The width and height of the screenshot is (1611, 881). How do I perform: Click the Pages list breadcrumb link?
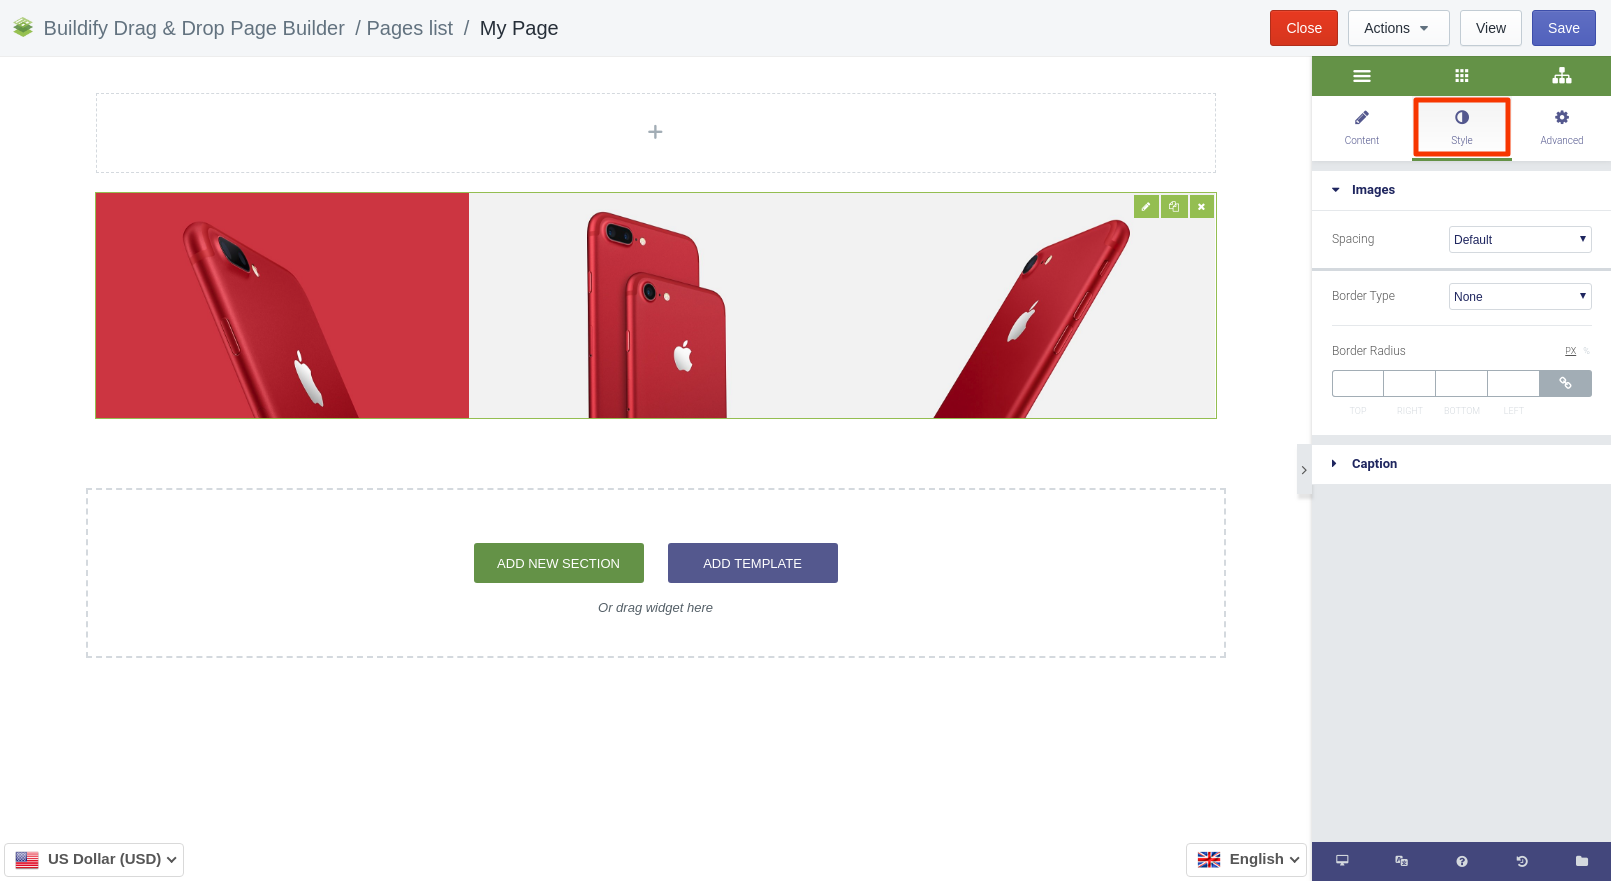[x=410, y=28]
